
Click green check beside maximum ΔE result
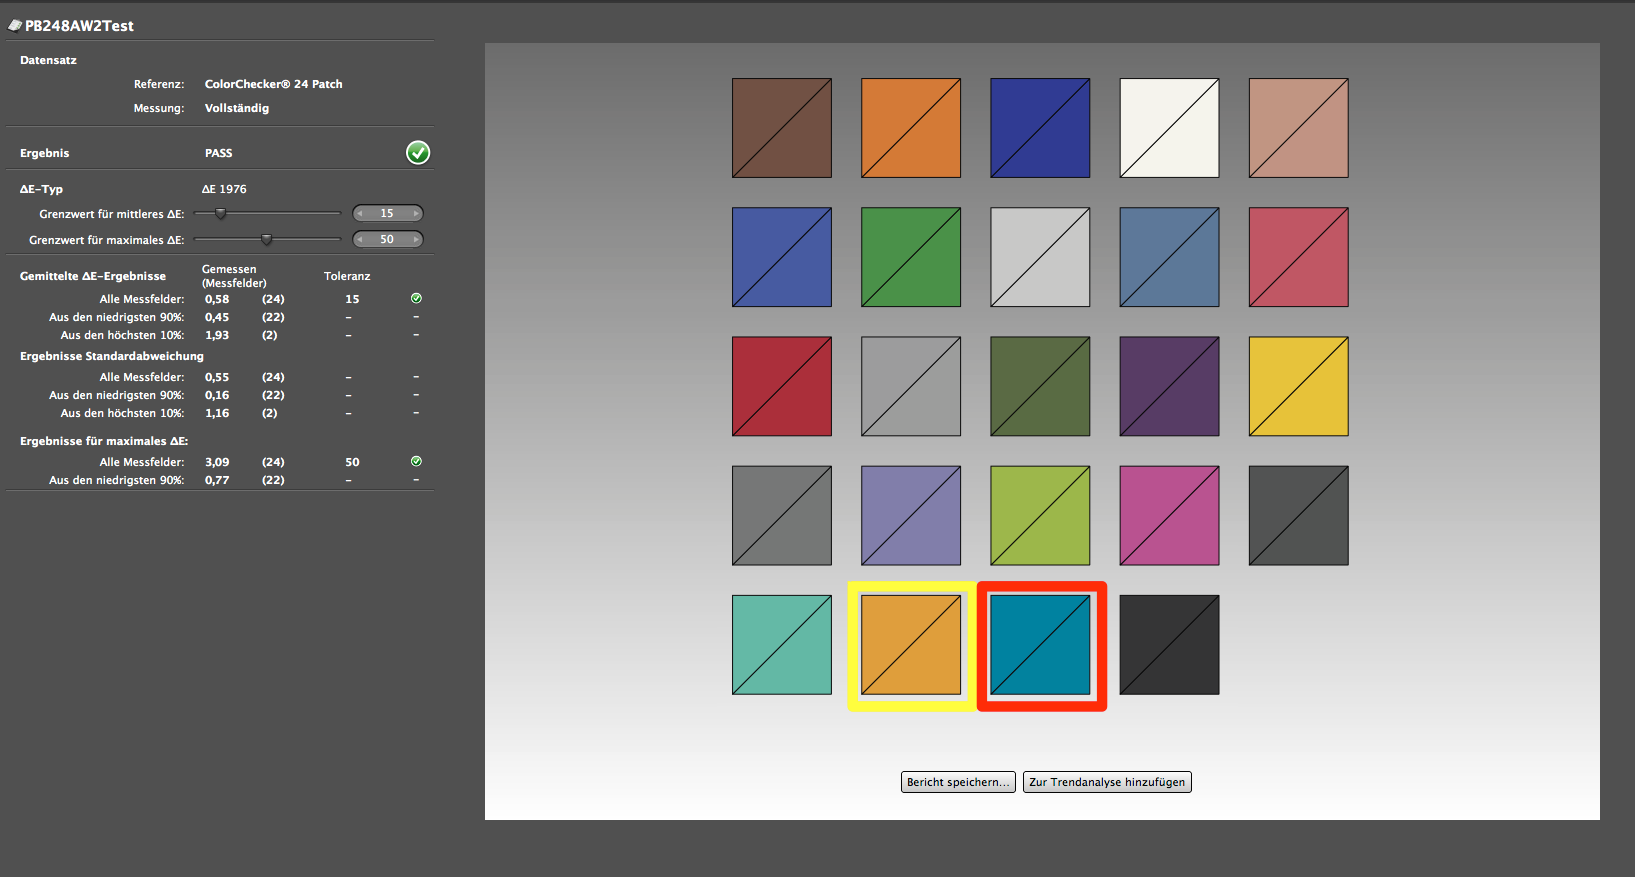point(416,461)
